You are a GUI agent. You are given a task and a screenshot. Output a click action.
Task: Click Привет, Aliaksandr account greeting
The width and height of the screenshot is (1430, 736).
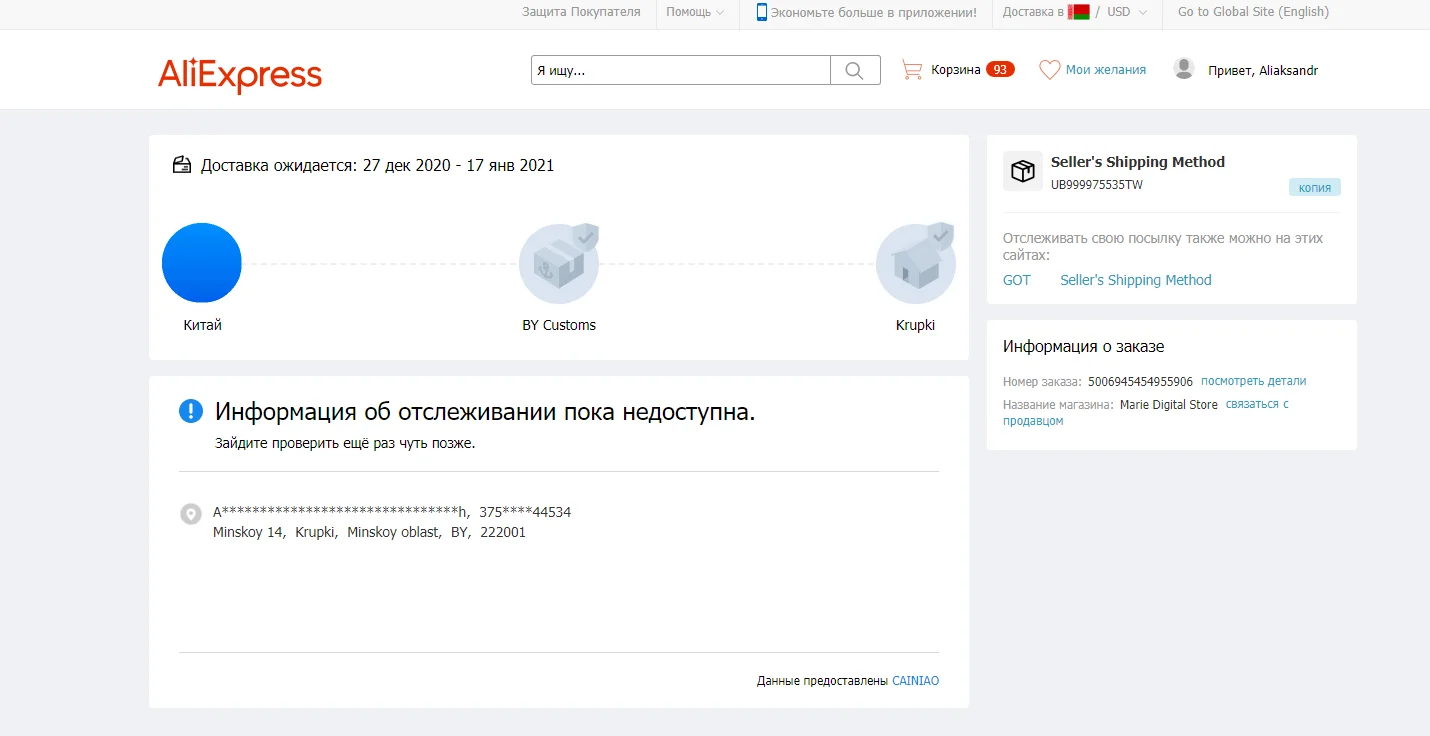1263,70
